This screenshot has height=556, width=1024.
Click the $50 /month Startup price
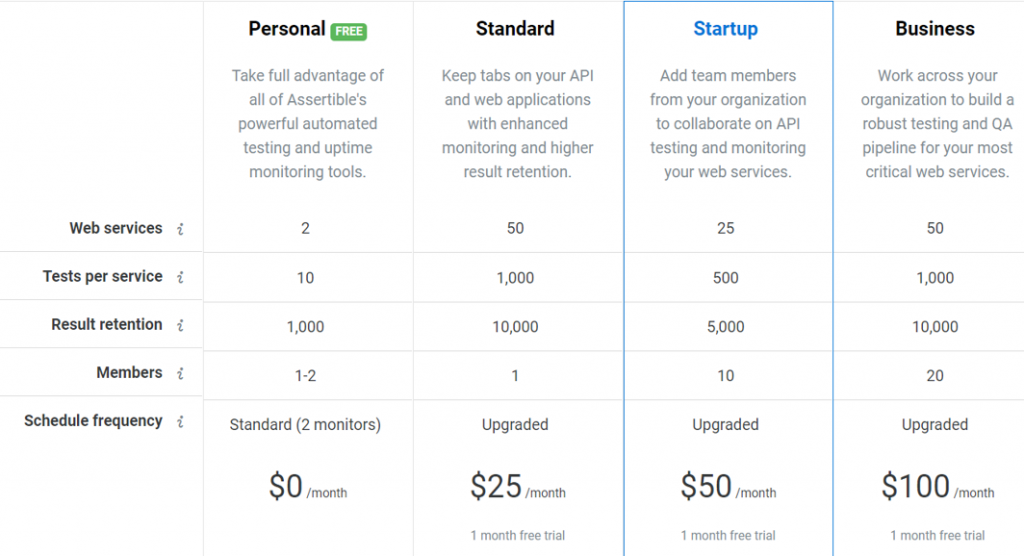pos(727,487)
